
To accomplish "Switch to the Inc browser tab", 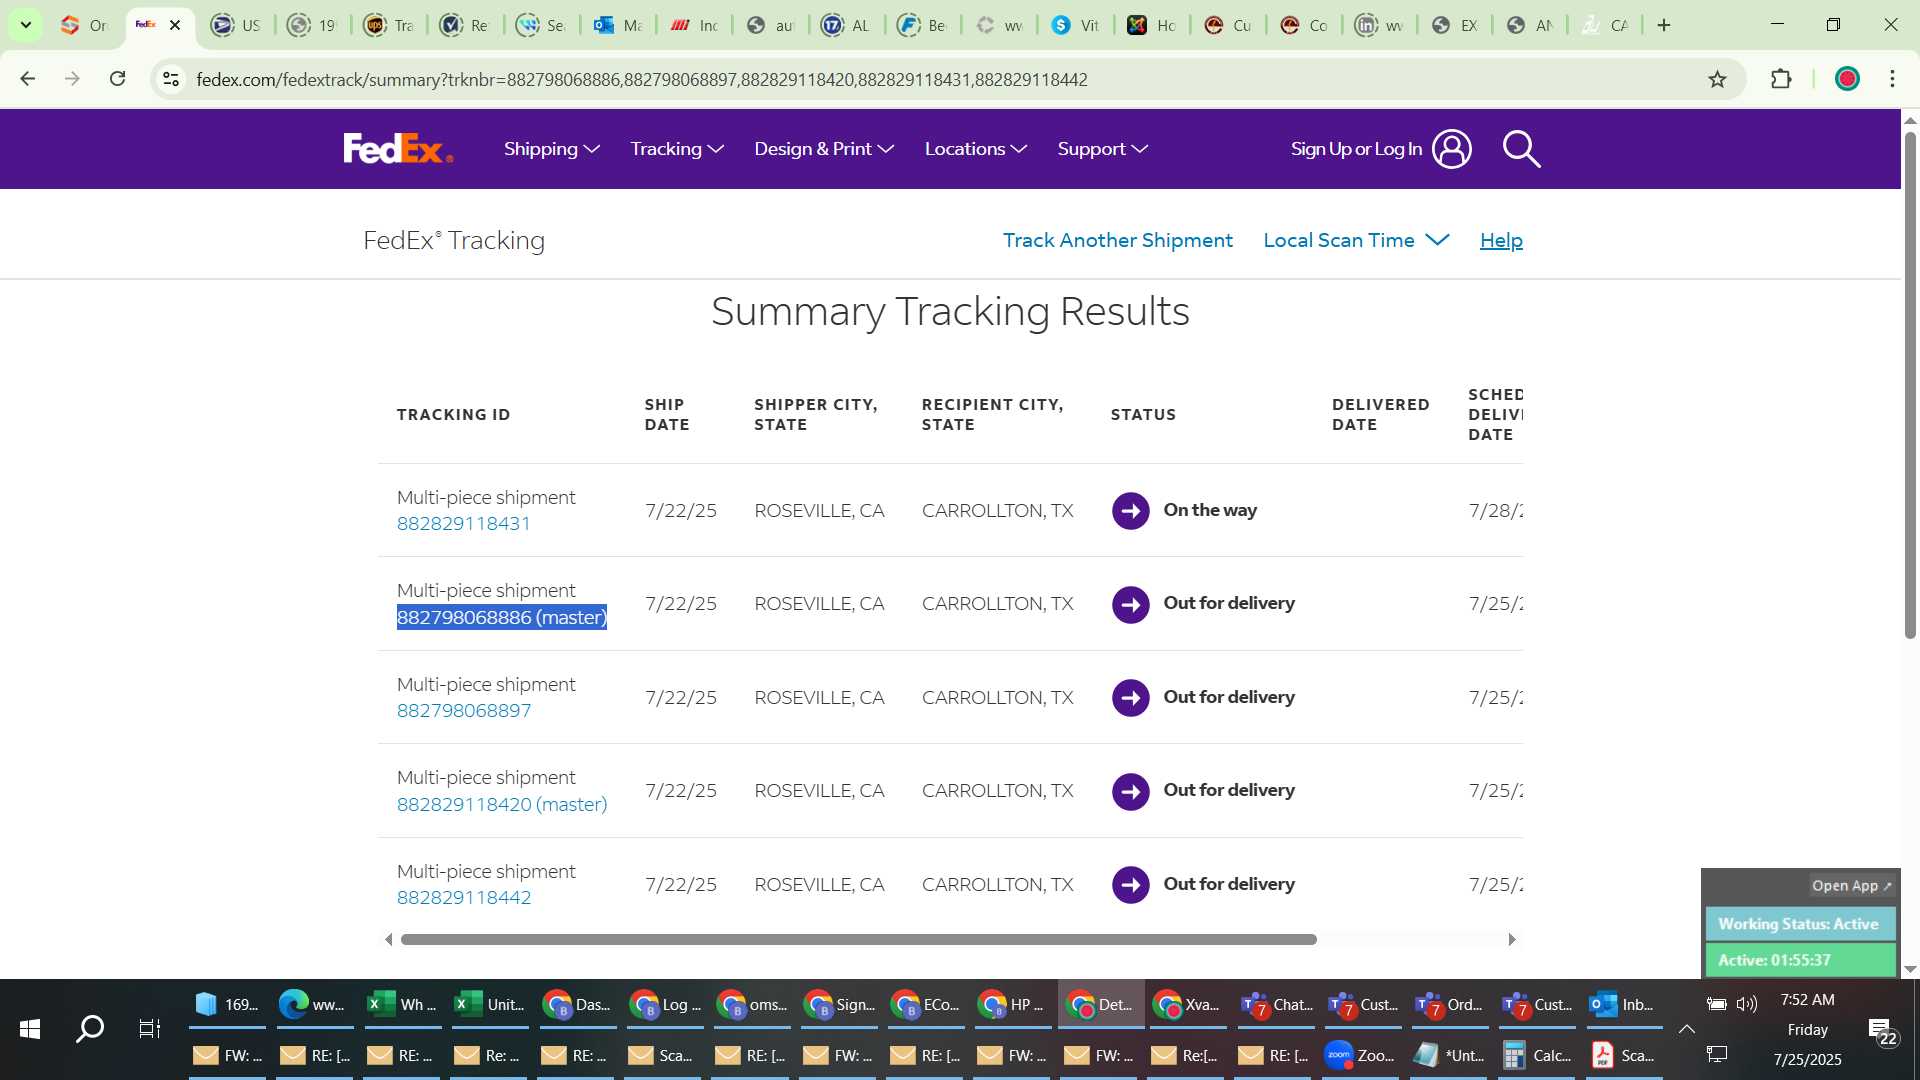I will click(694, 25).
